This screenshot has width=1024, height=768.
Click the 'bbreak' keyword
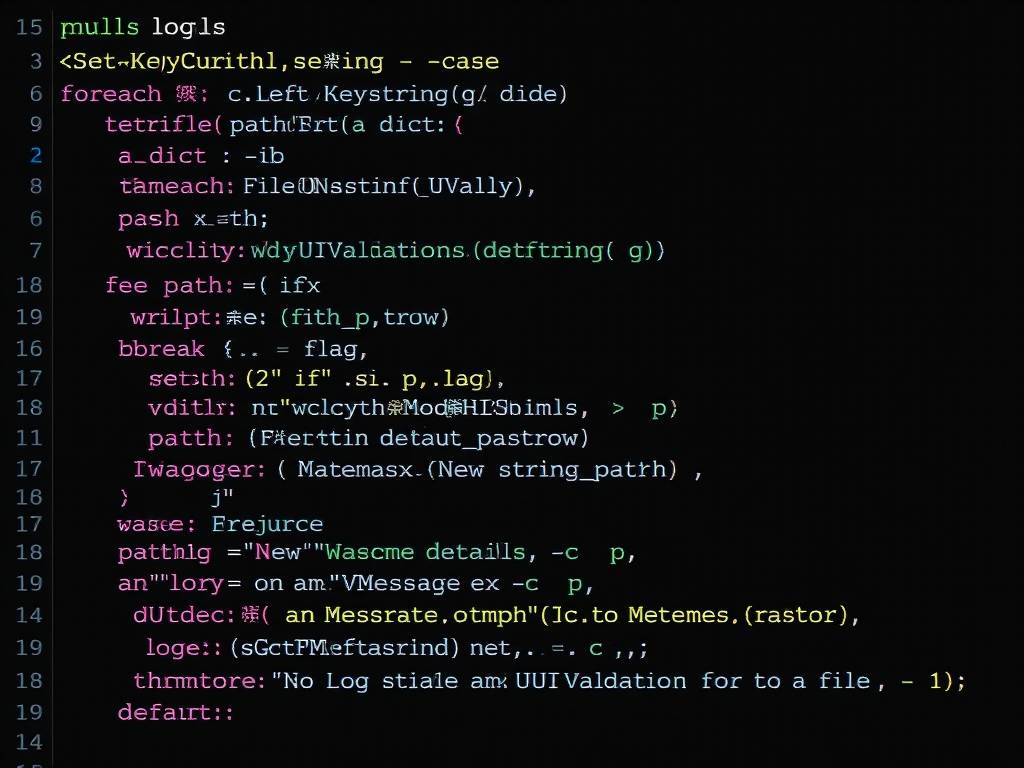(161, 349)
